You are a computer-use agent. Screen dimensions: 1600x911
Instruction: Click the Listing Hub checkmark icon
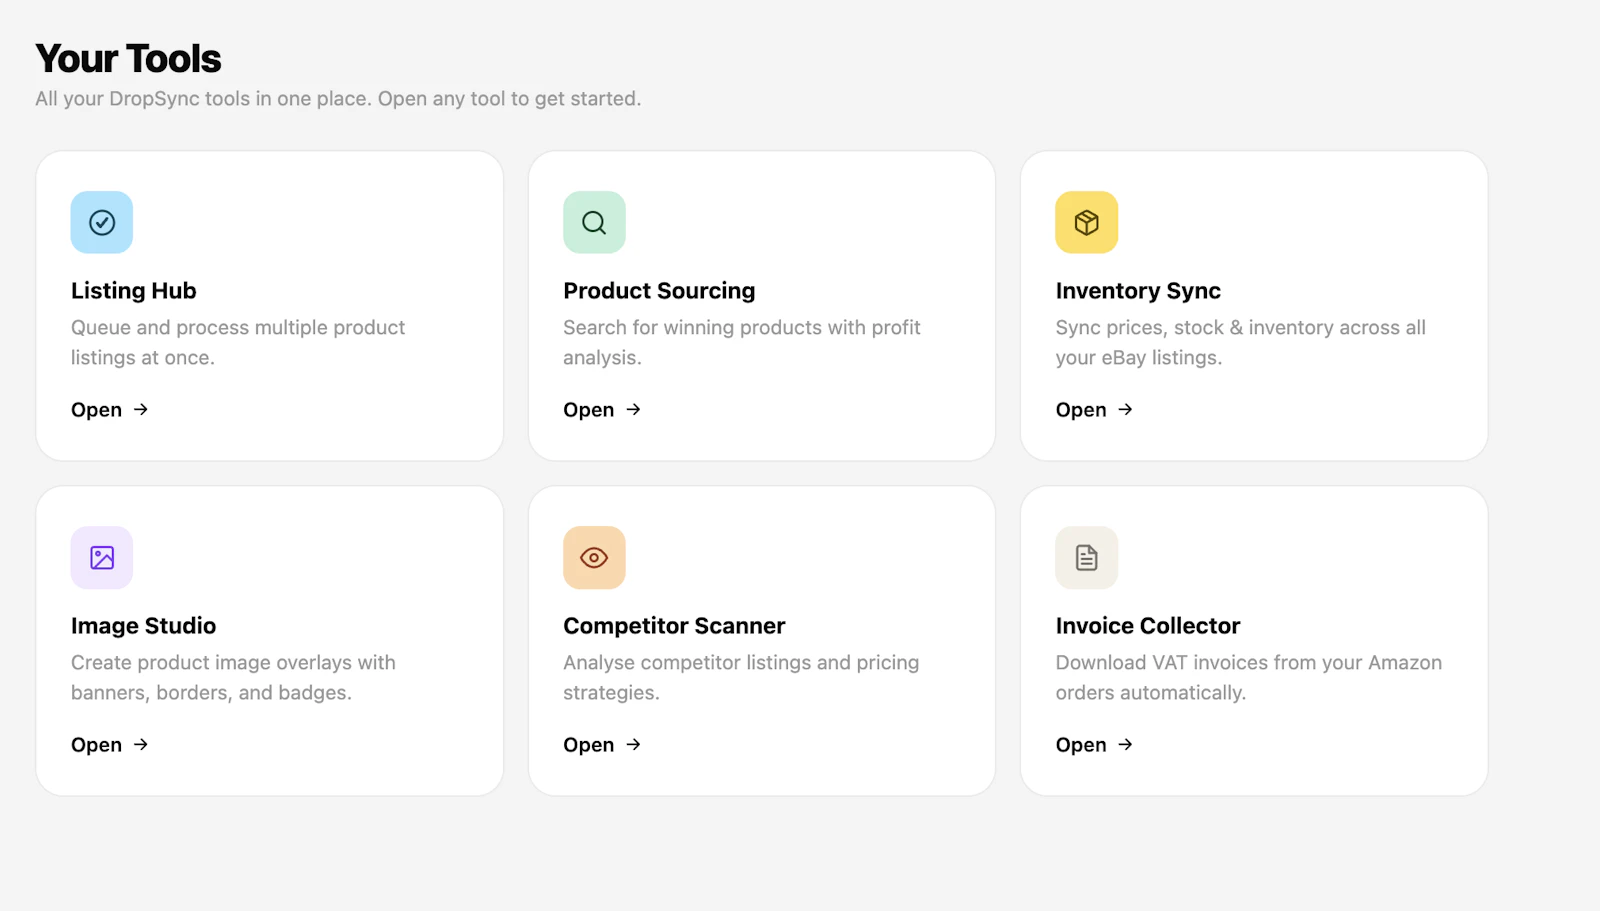(102, 222)
